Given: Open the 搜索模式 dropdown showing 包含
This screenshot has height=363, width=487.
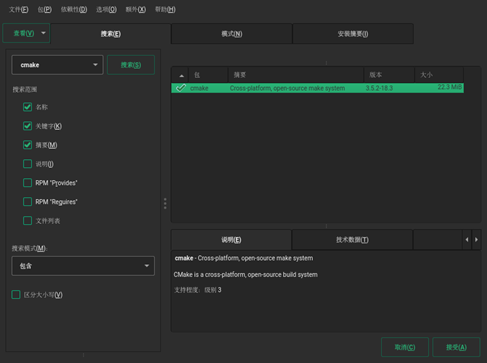Looking at the screenshot, I should point(83,266).
